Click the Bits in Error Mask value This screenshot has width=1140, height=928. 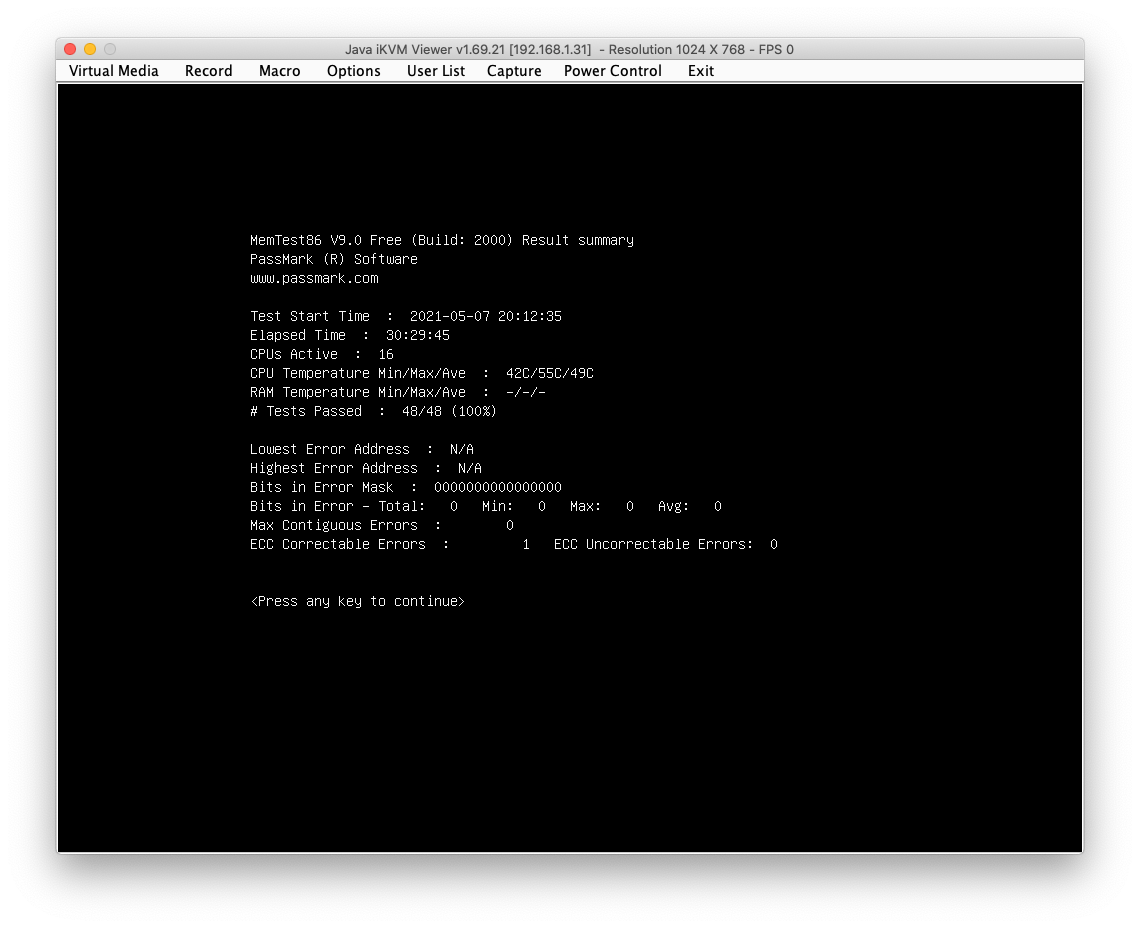pos(498,487)
